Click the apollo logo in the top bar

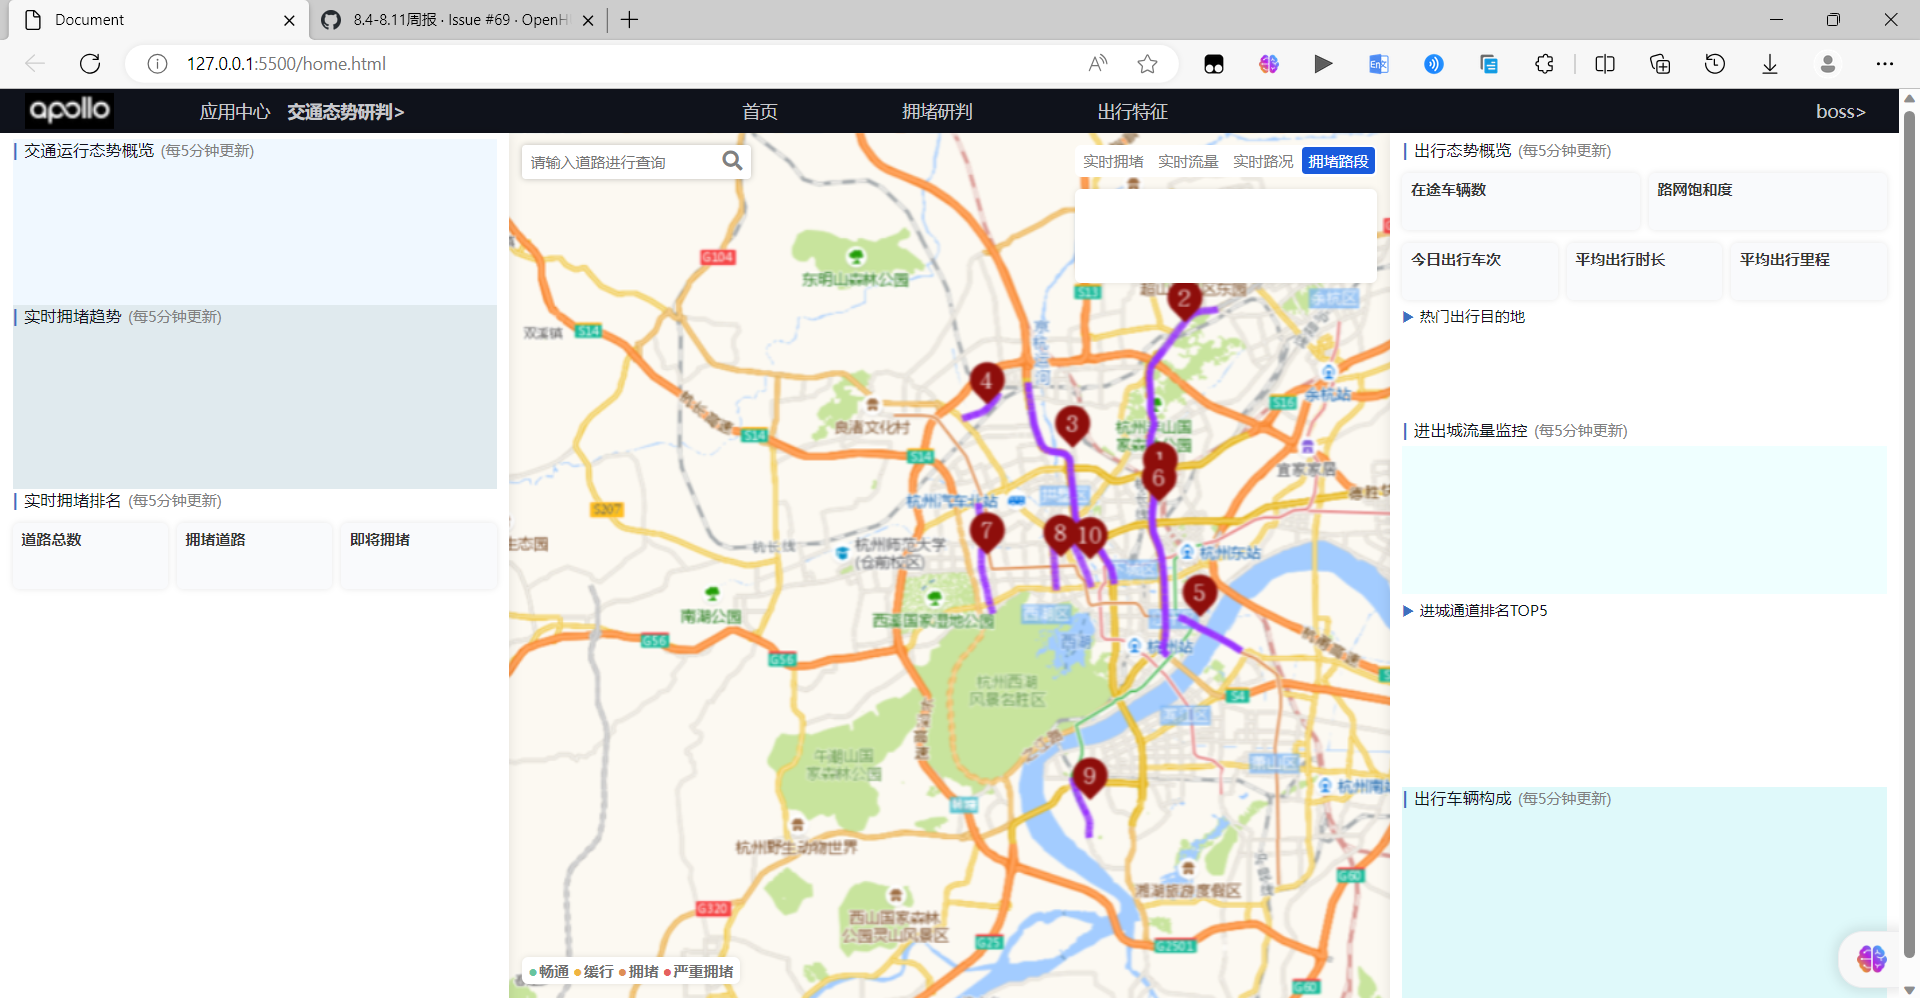[68, 110]
